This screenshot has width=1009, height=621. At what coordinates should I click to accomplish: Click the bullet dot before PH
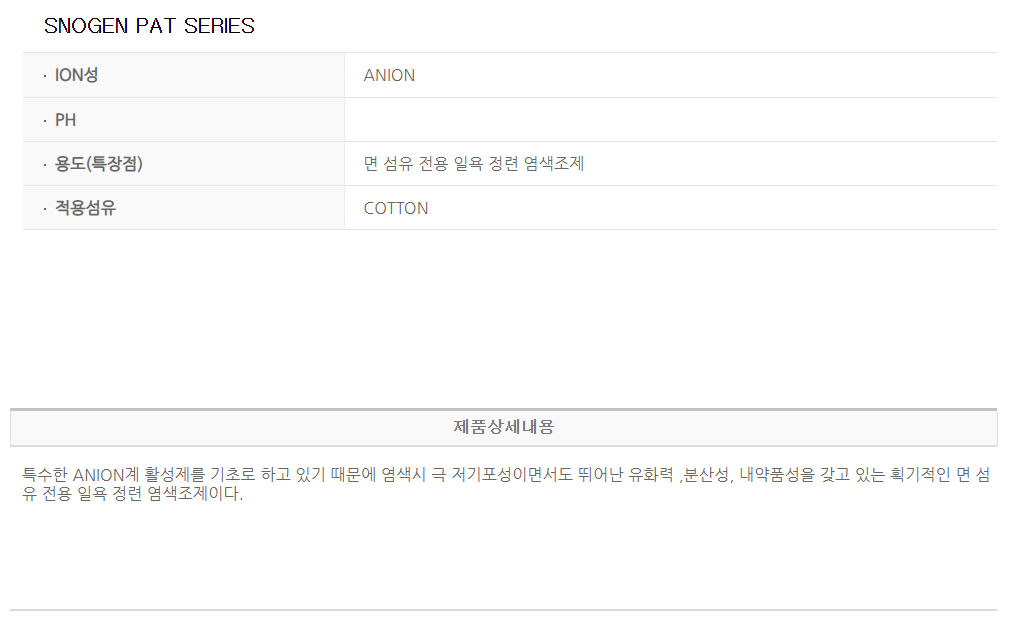click(x=45, y=120)
